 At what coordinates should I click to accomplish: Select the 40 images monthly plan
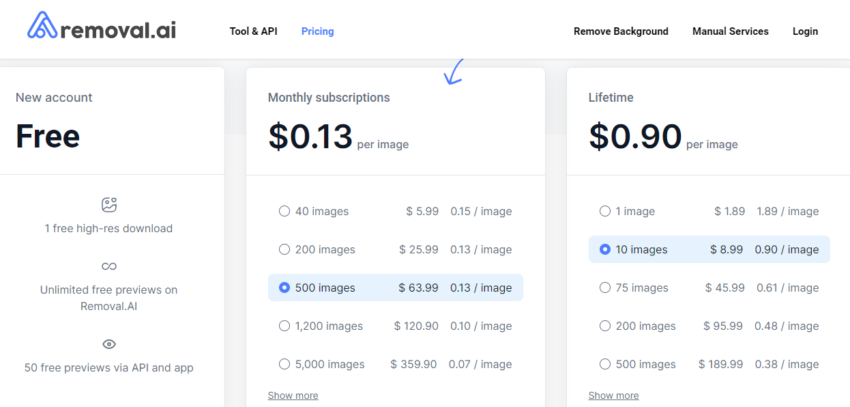[285, 211]
